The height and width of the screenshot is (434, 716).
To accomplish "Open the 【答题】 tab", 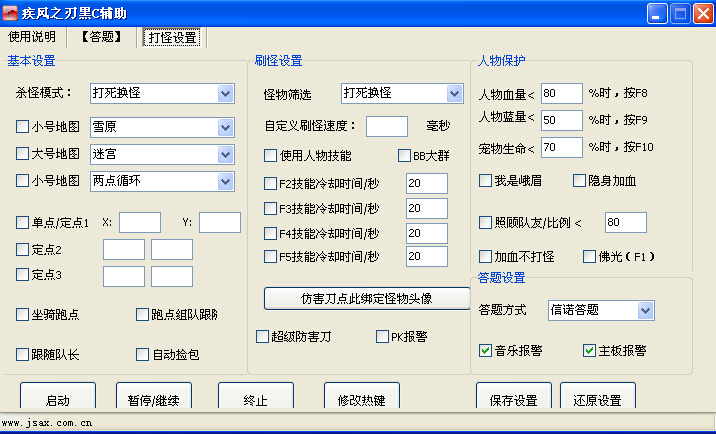I will (x=102, y=37).
